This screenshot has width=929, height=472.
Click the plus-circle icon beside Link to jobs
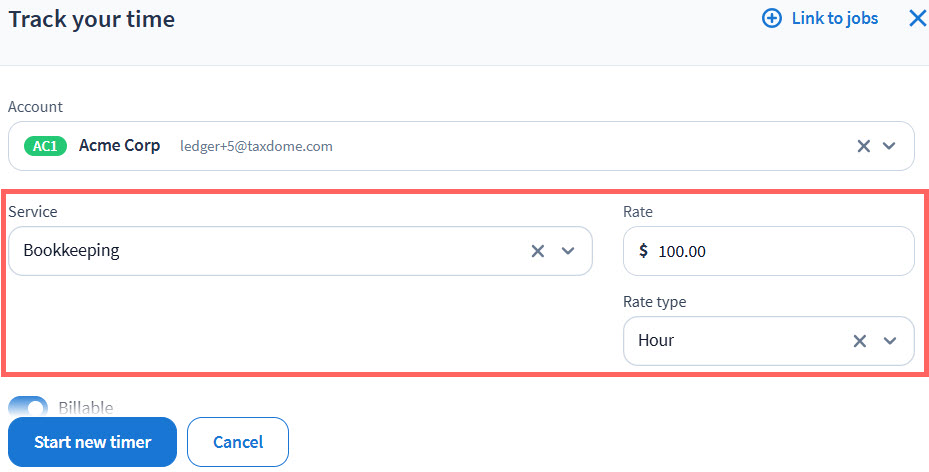(x=772, y=18)
